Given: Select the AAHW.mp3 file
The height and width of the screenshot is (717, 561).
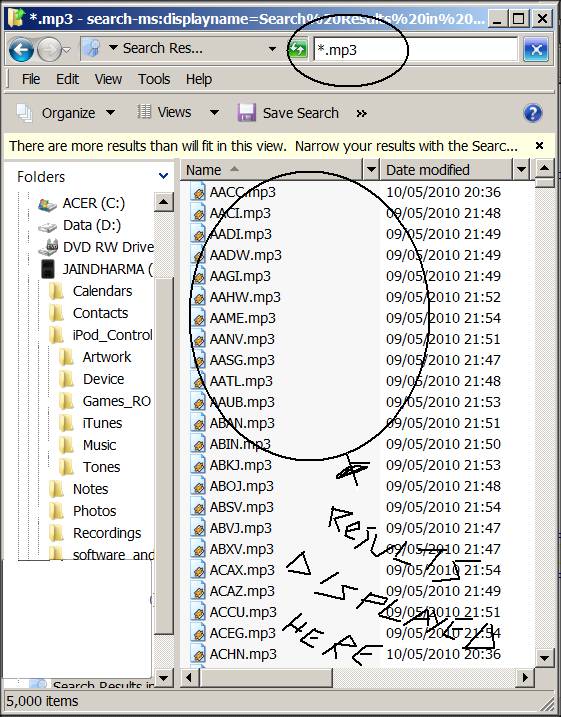Looking at the screenshot, I should [245, 297].
